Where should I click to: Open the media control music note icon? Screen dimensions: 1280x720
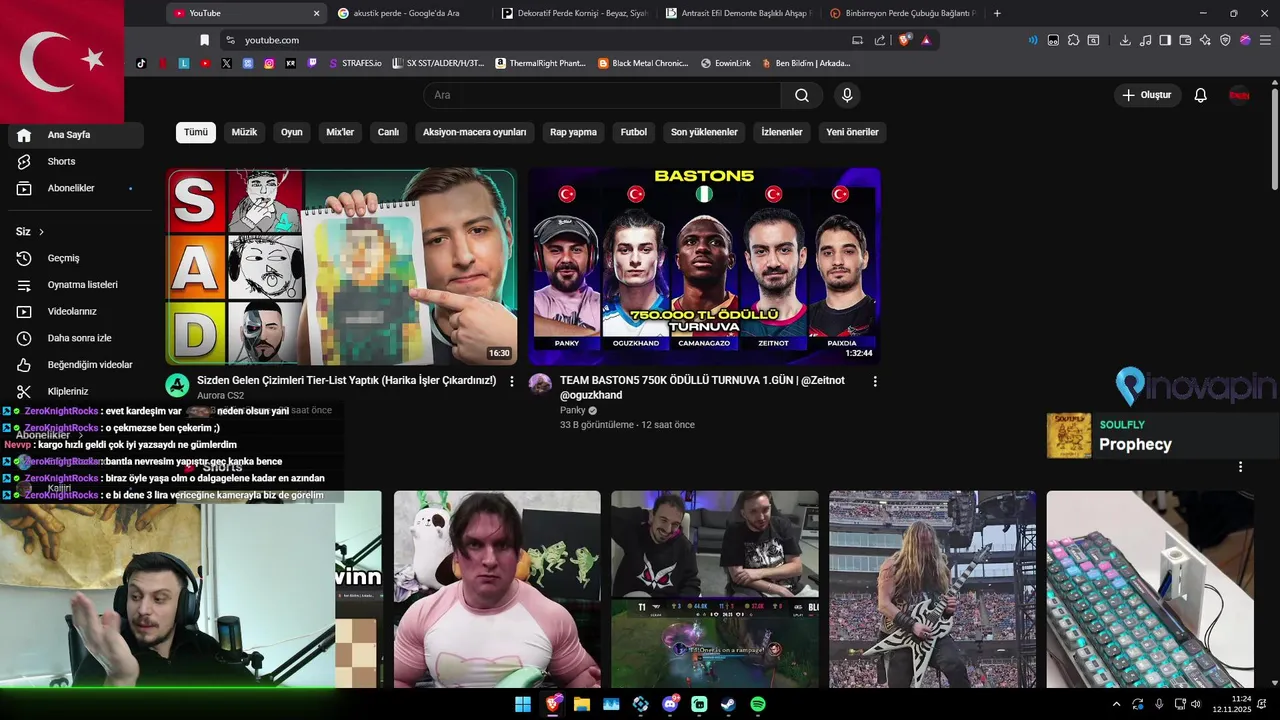point(1145,40)
